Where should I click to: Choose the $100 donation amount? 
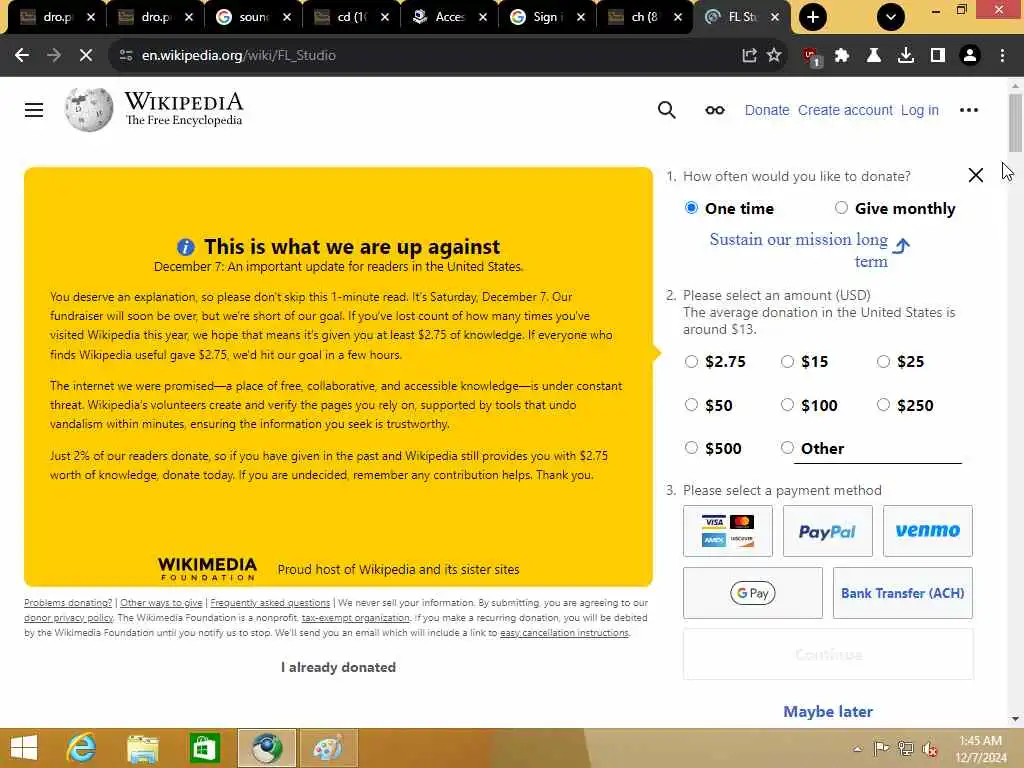(787, 405)
